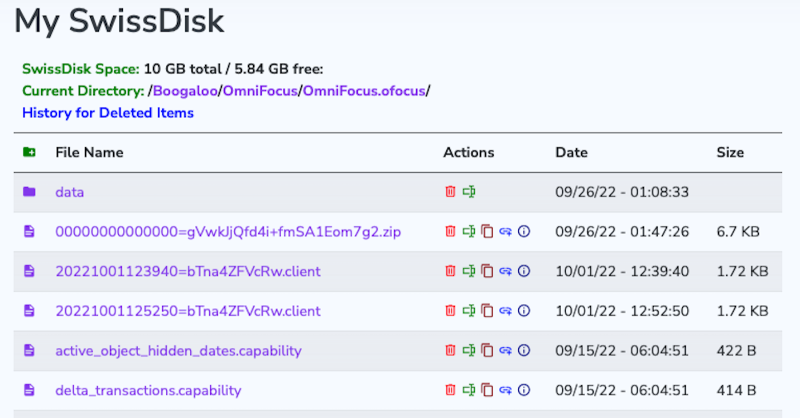800x418 pixels.
Task: Open 20221001125250=bTna4ZFVcRw.client file
Action: pyautogui.click(x=188, y=311)
